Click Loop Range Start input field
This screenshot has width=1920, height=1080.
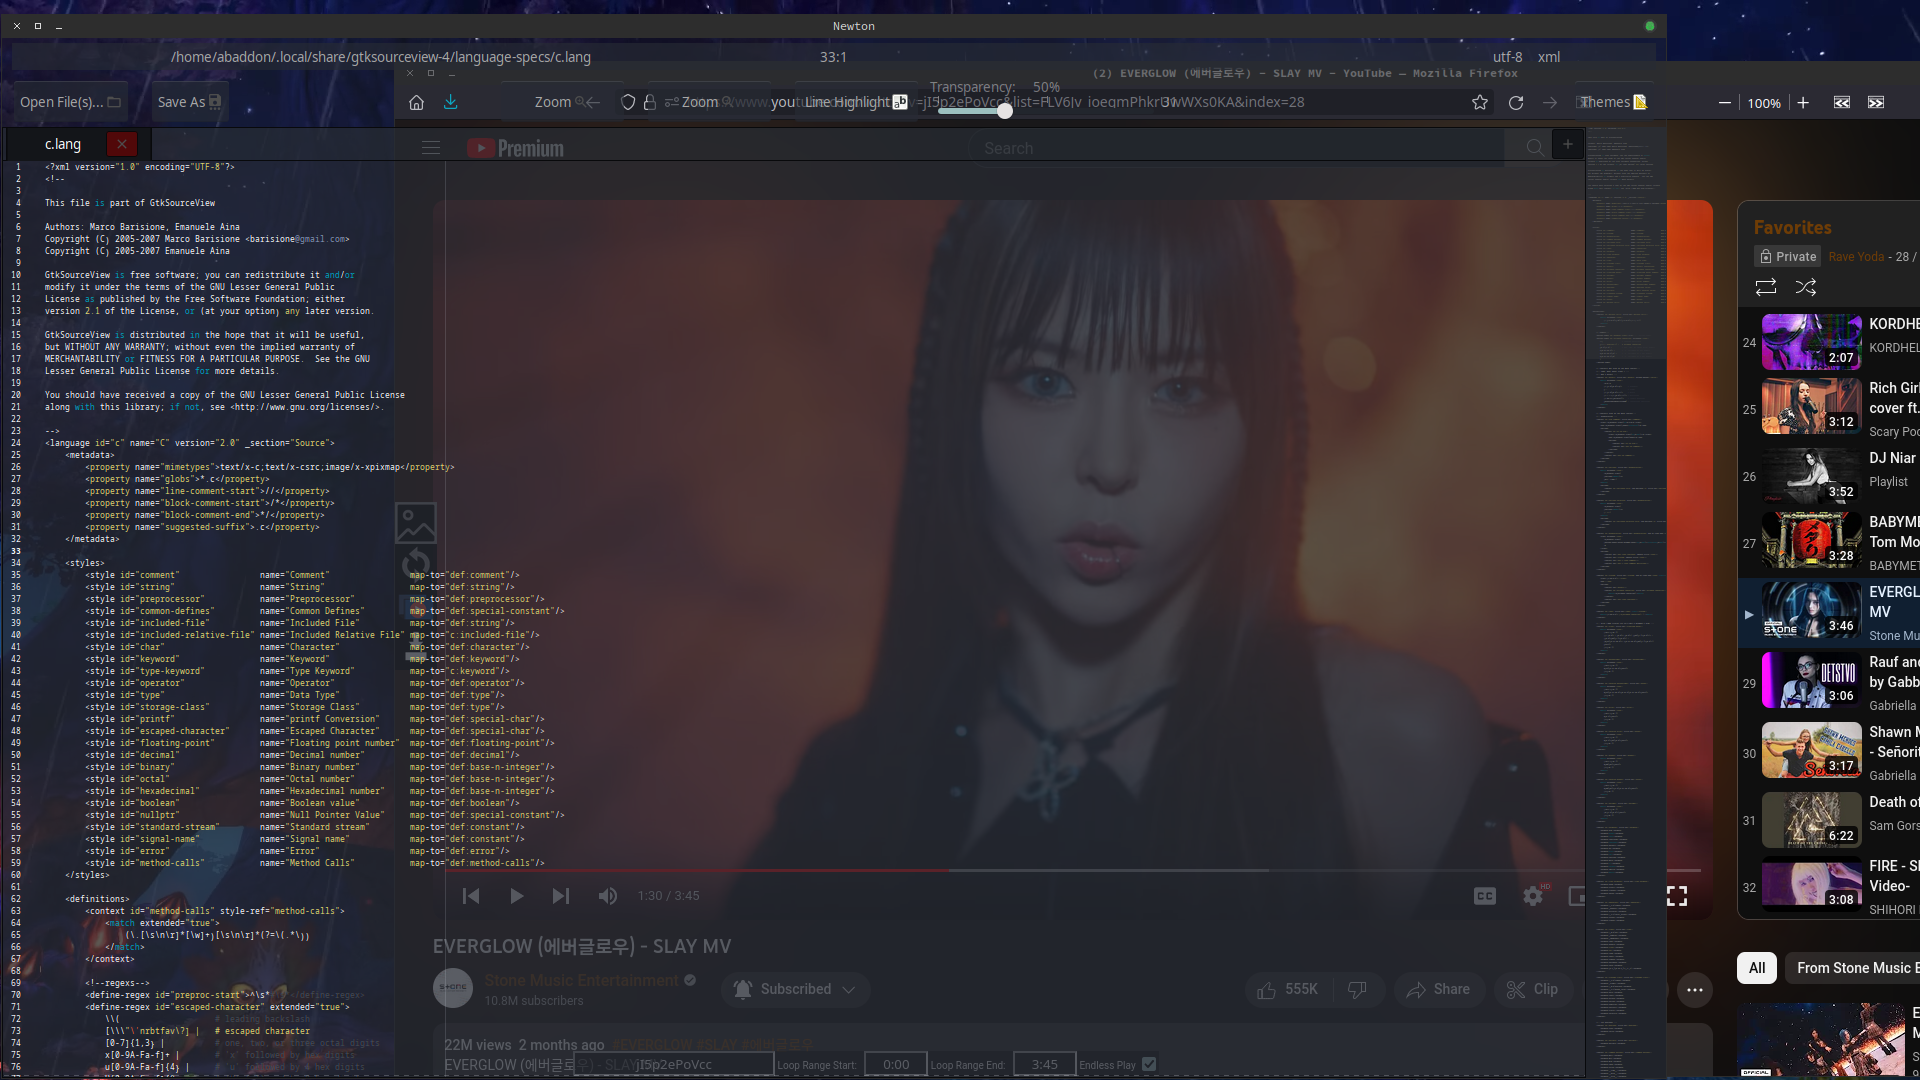pyautogui.click(x=896, y=1065)
